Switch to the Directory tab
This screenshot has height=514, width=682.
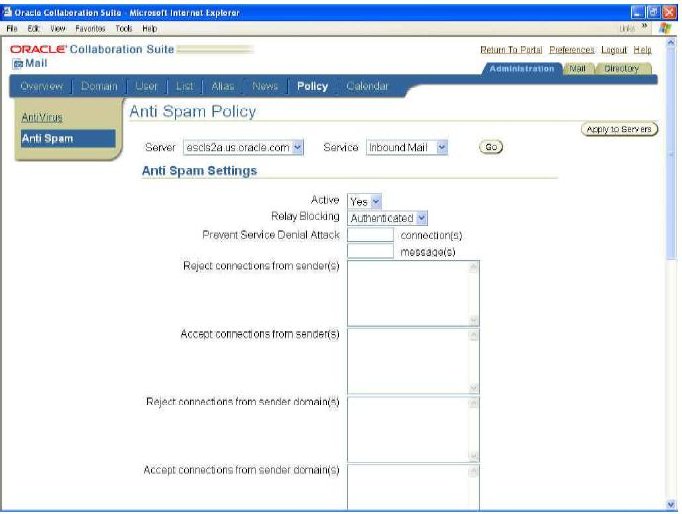point(622,69)
